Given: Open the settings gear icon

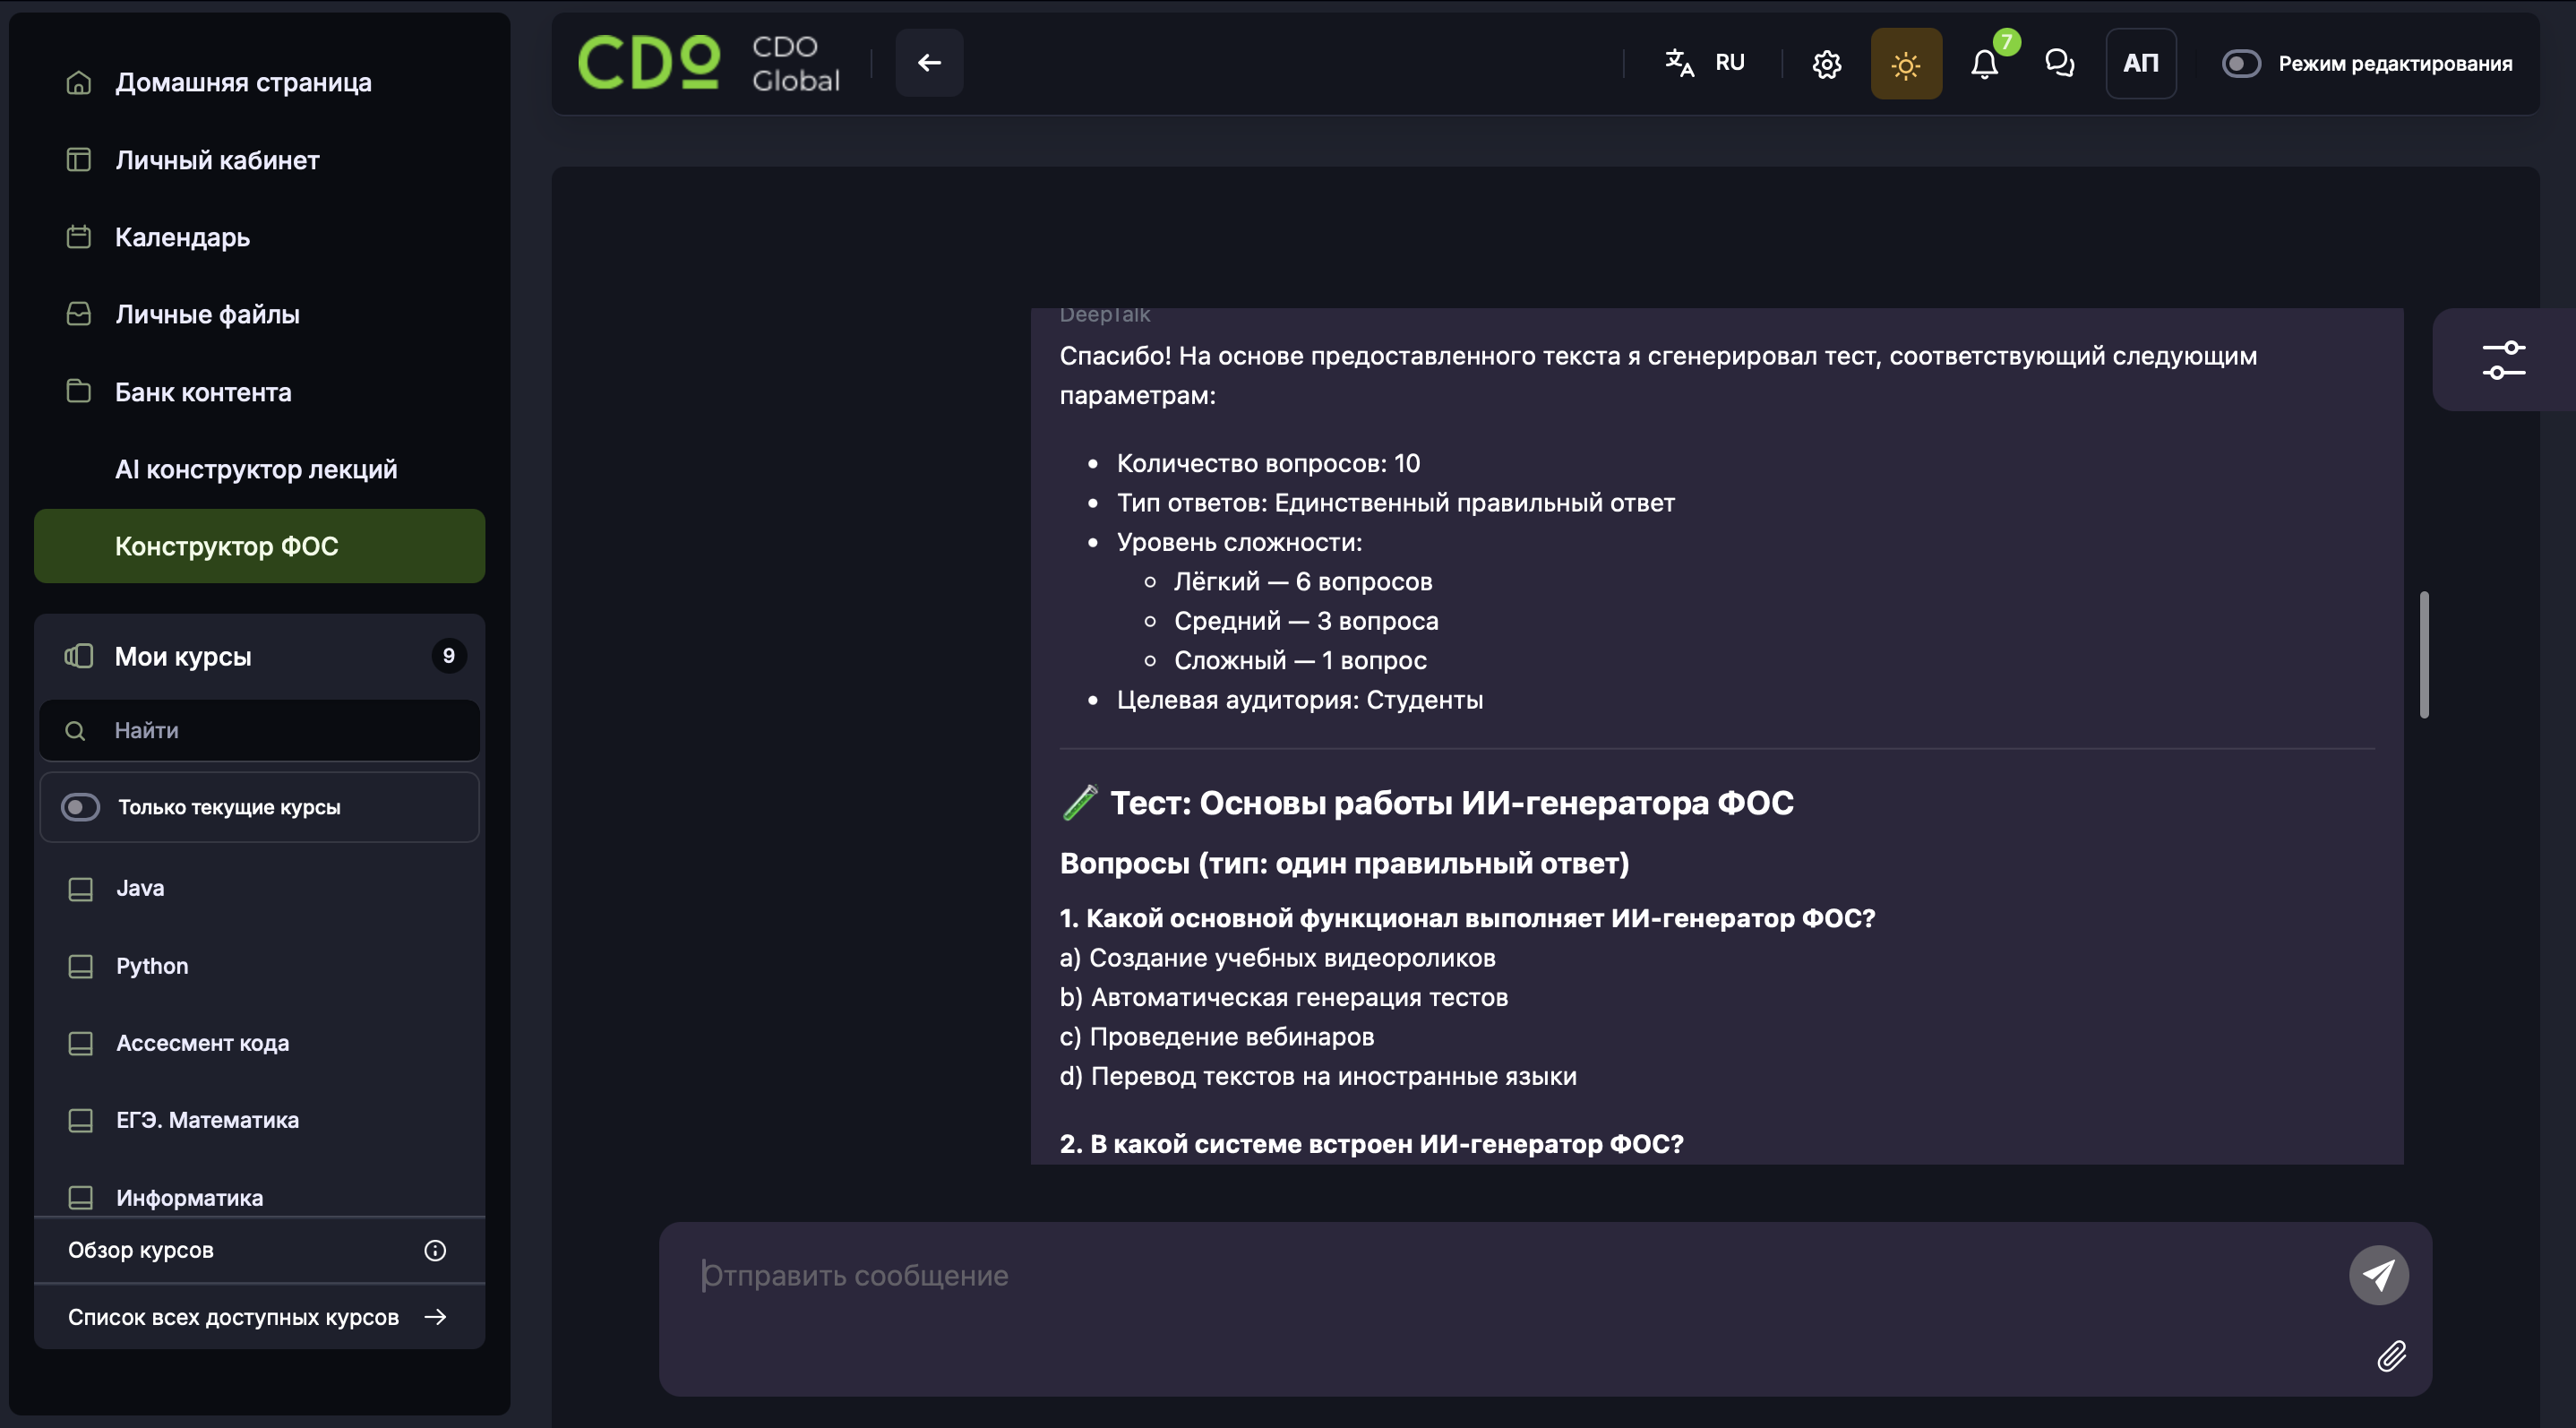Looking at the screenshot, I should click(1826, 64).
